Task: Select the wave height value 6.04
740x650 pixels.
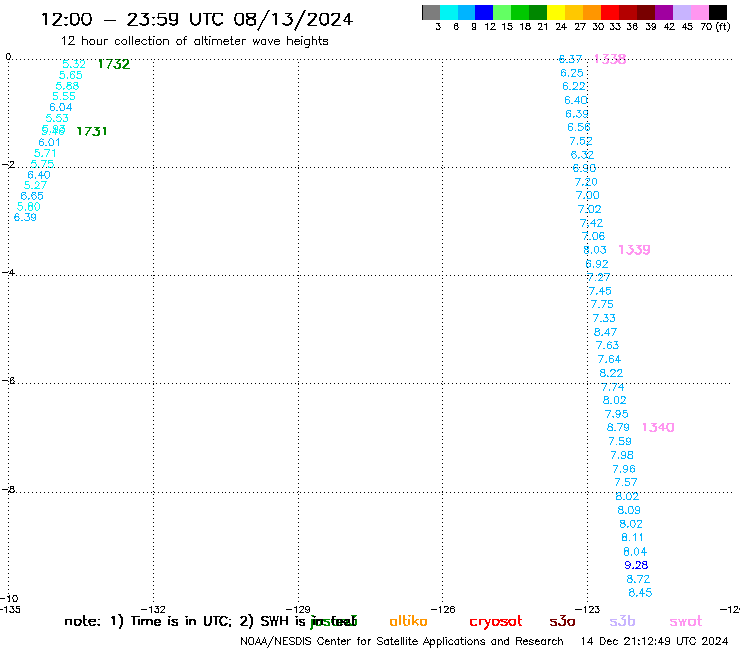Action: coord(61,107)
